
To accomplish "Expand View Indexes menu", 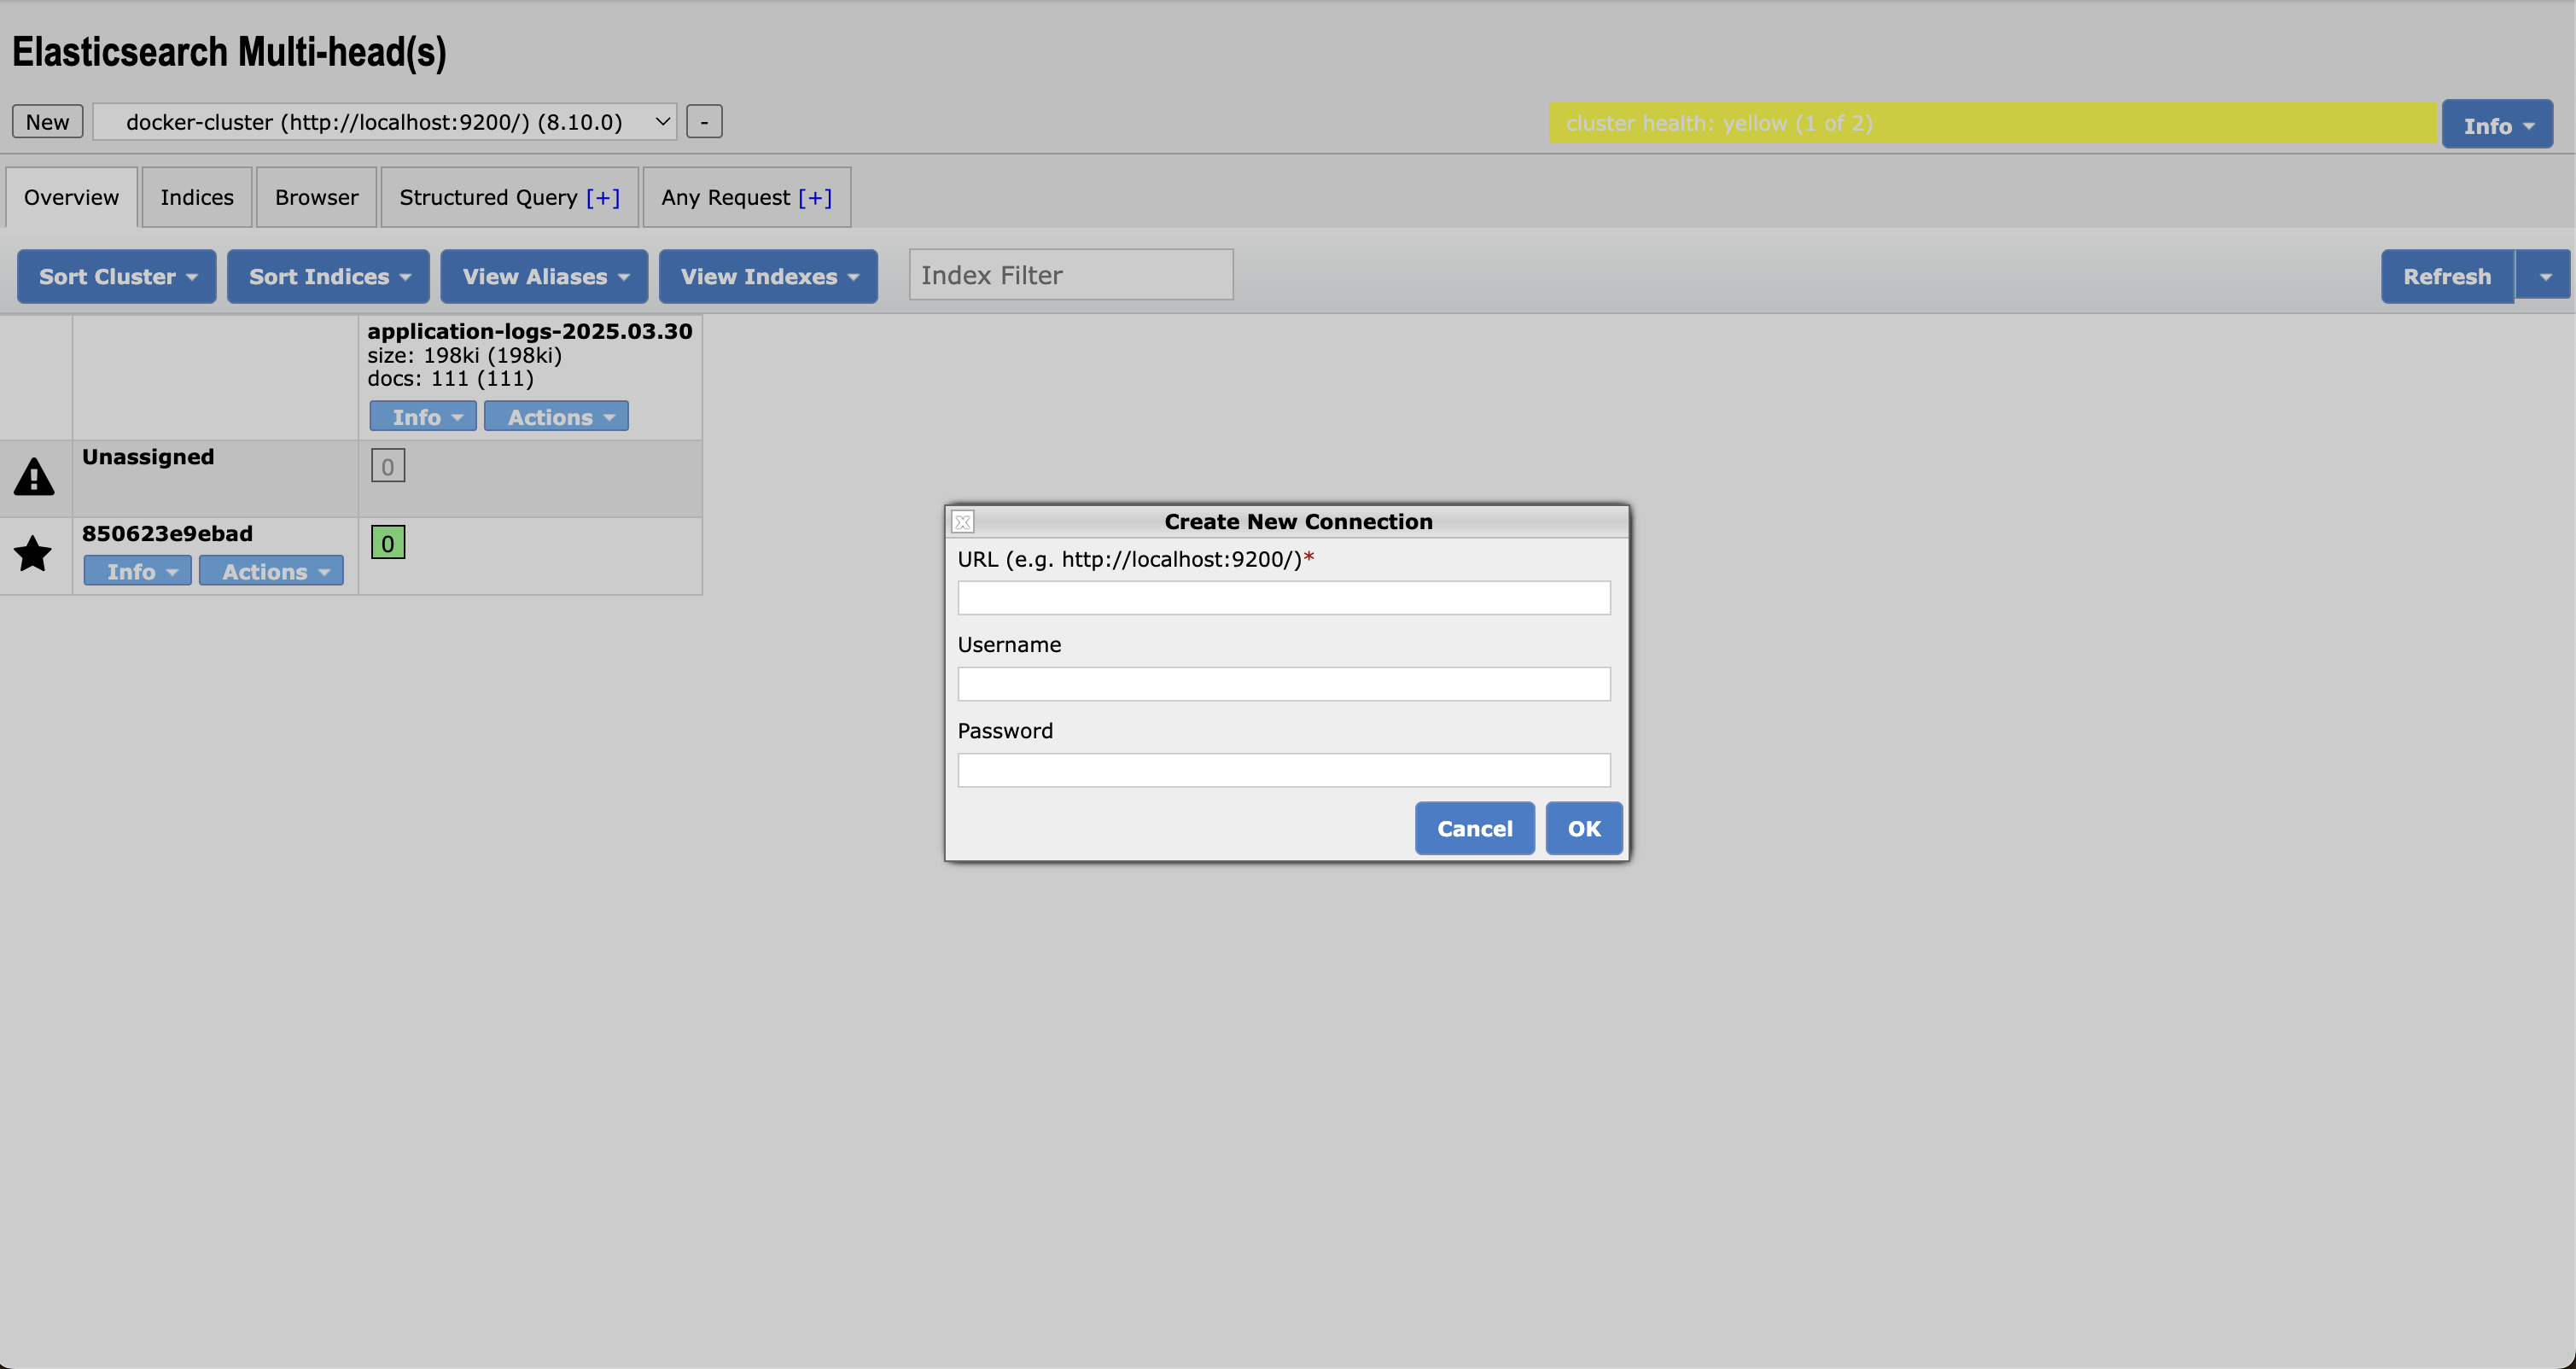I will click(768, 277).
